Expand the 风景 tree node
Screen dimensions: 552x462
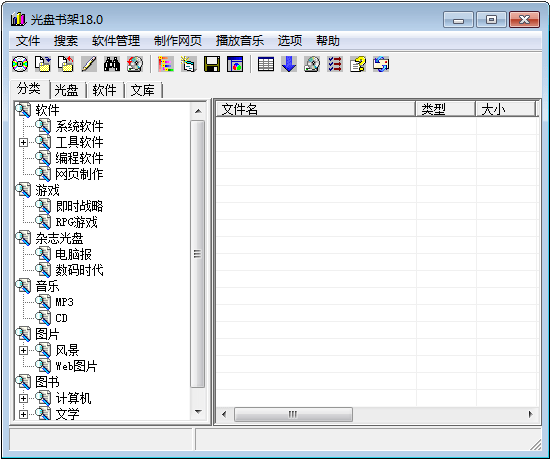23,351
